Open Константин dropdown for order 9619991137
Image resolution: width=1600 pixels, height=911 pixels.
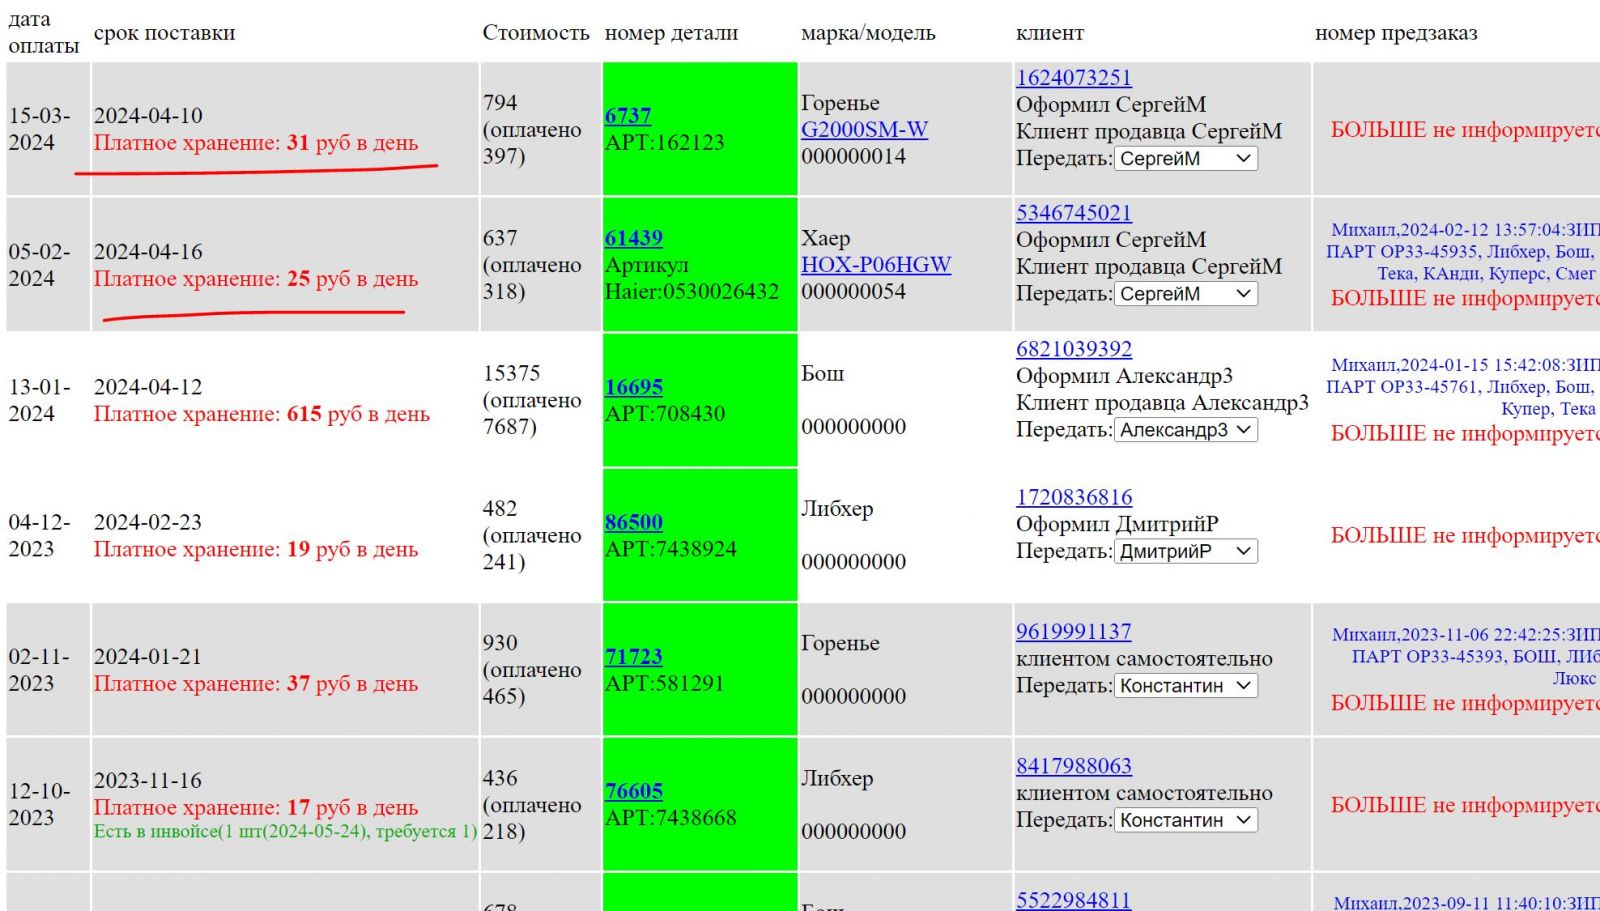[x=1186, y=686]
